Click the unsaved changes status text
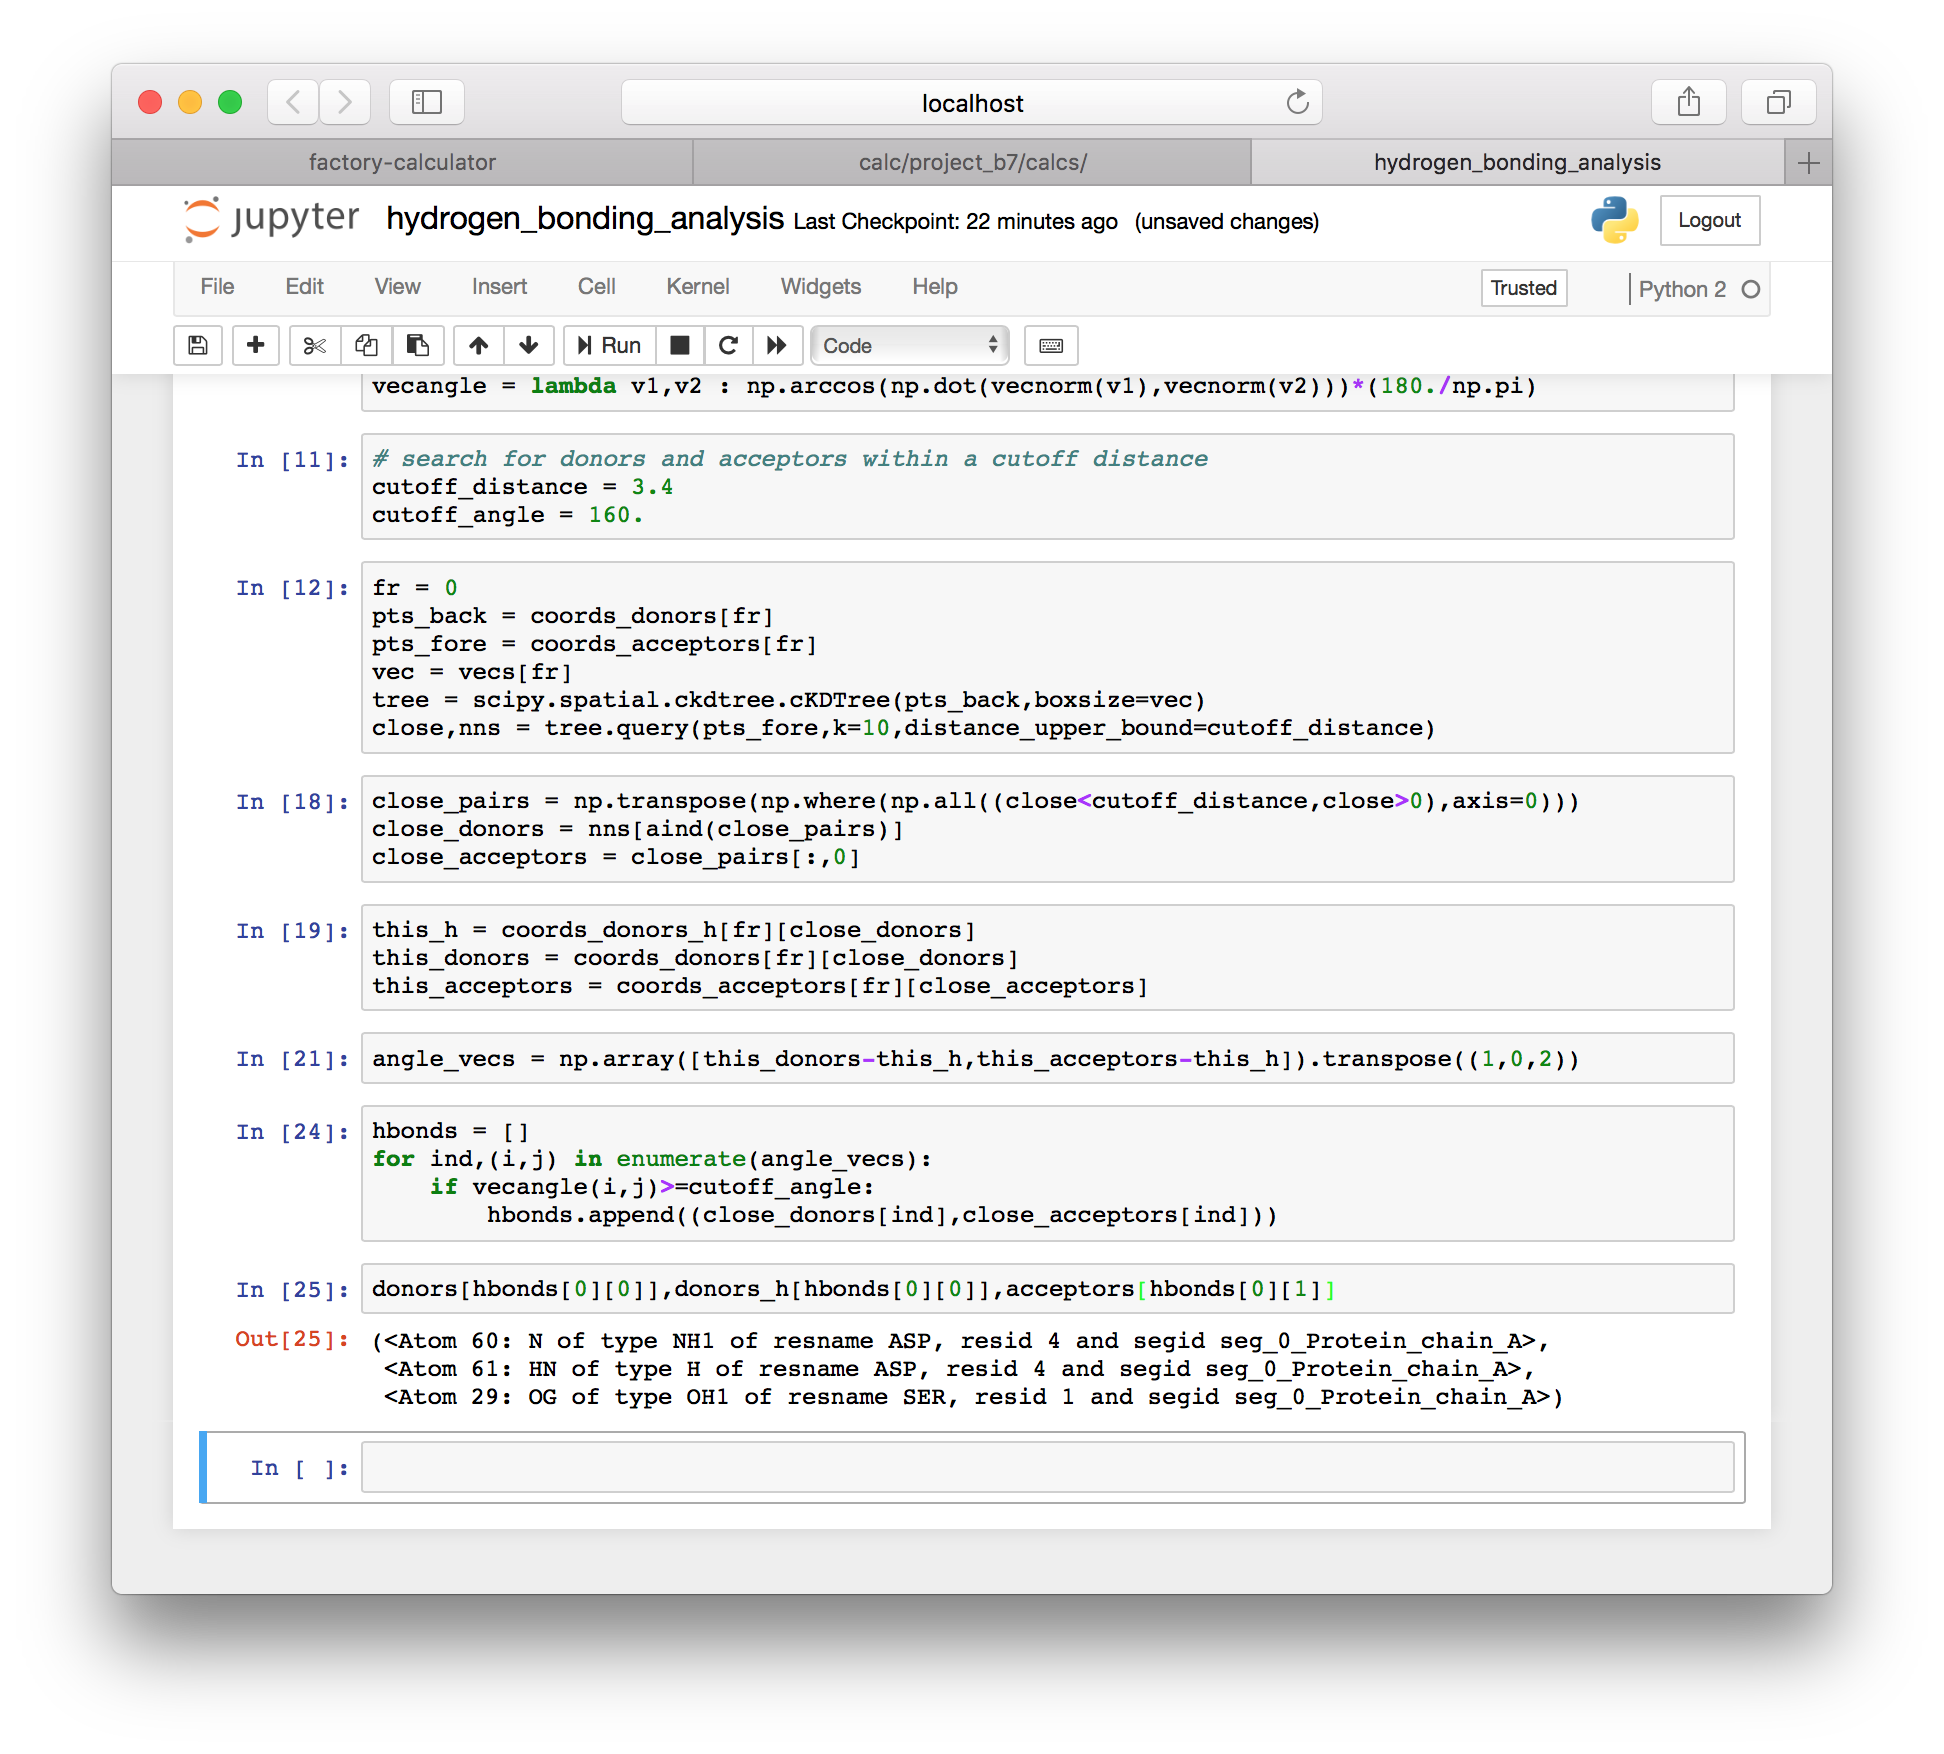The width and height of the screenshot is (1944, 1754). [x=1226, y=222]
